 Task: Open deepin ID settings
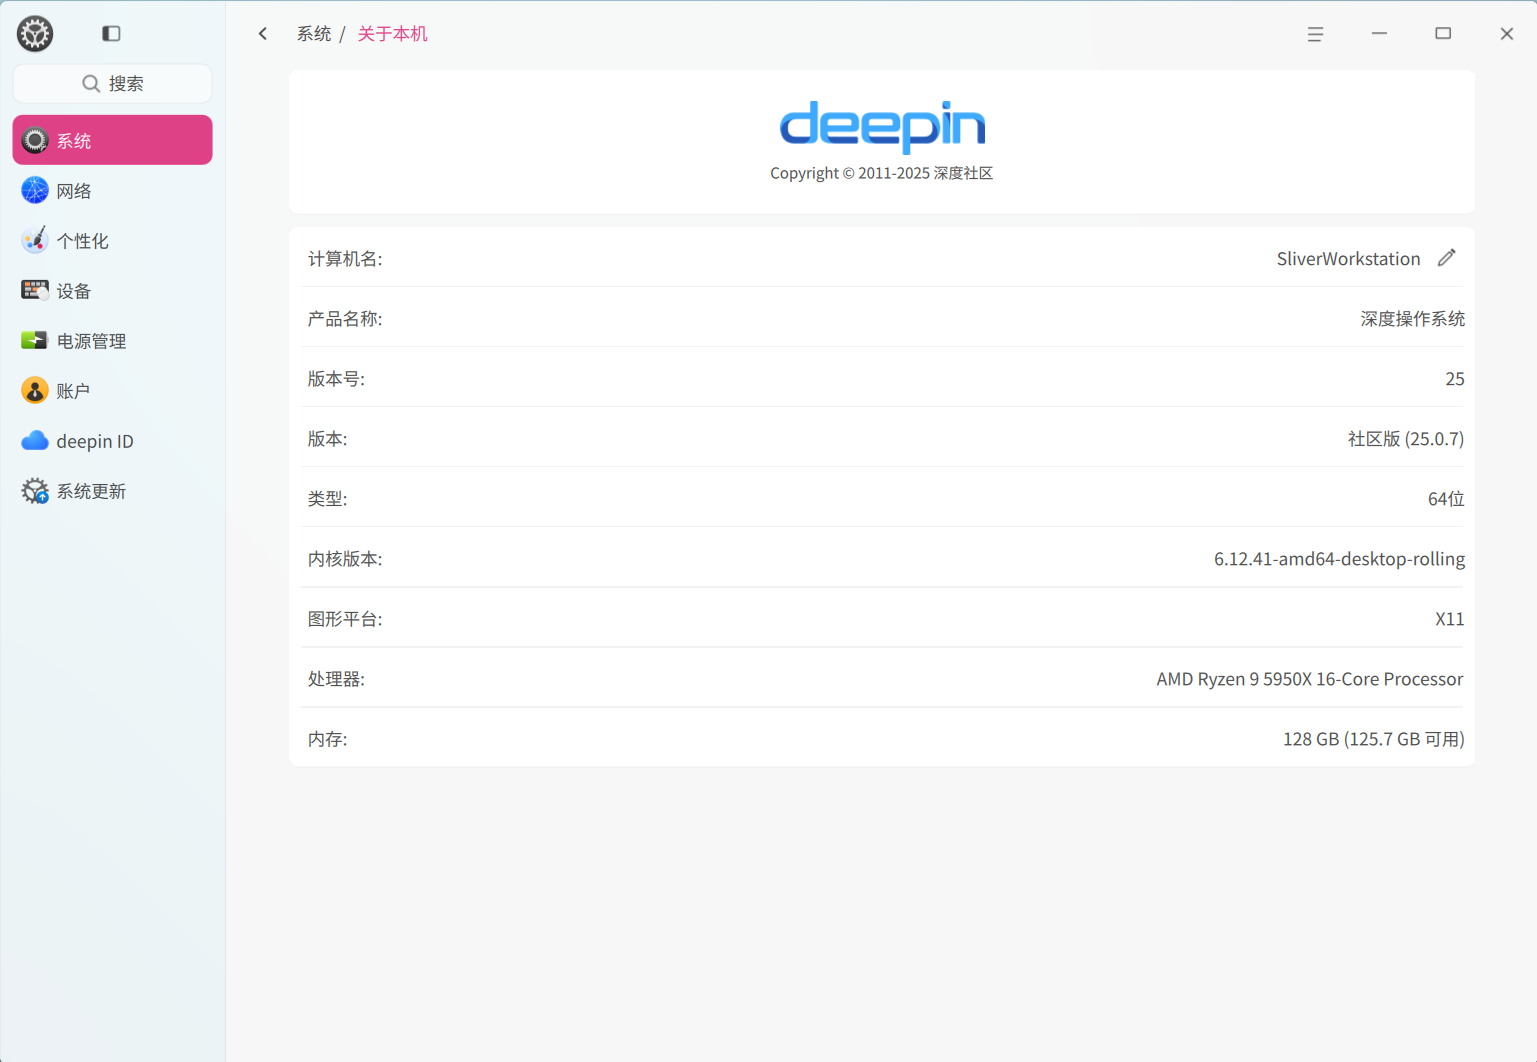click(112, 440)
